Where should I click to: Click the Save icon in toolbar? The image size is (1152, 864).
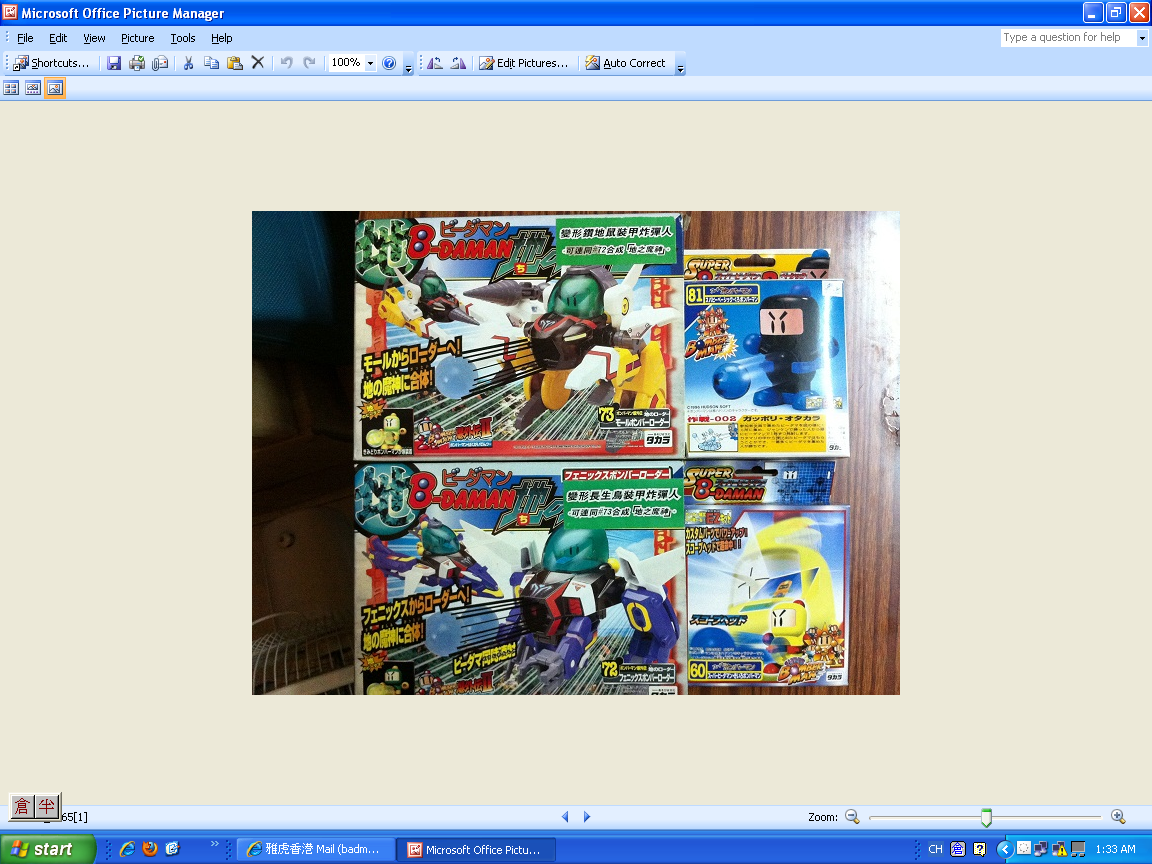click(114, 63)
